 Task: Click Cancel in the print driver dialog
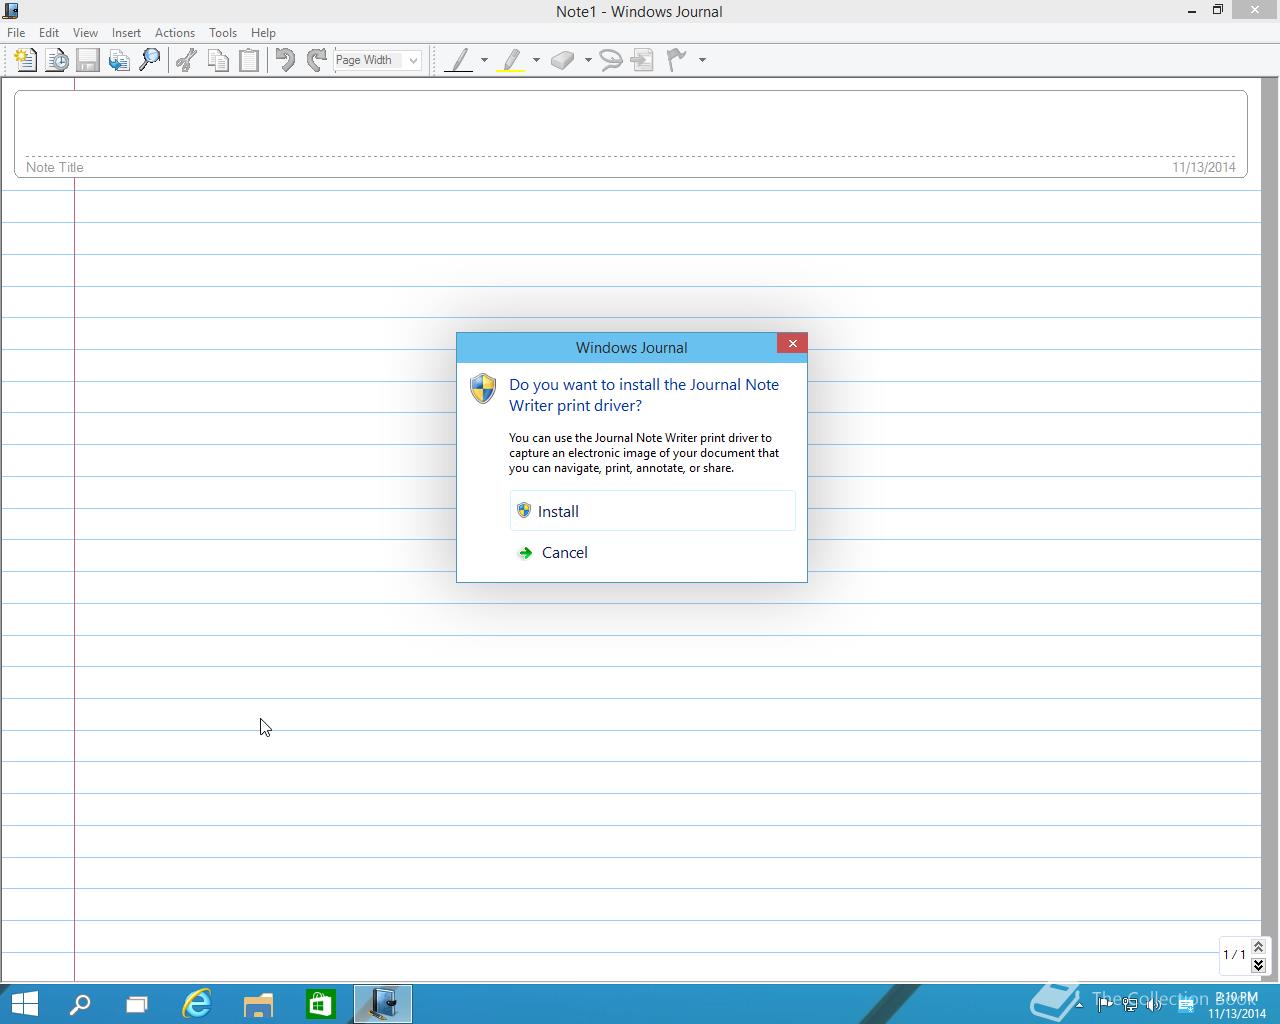652,552
